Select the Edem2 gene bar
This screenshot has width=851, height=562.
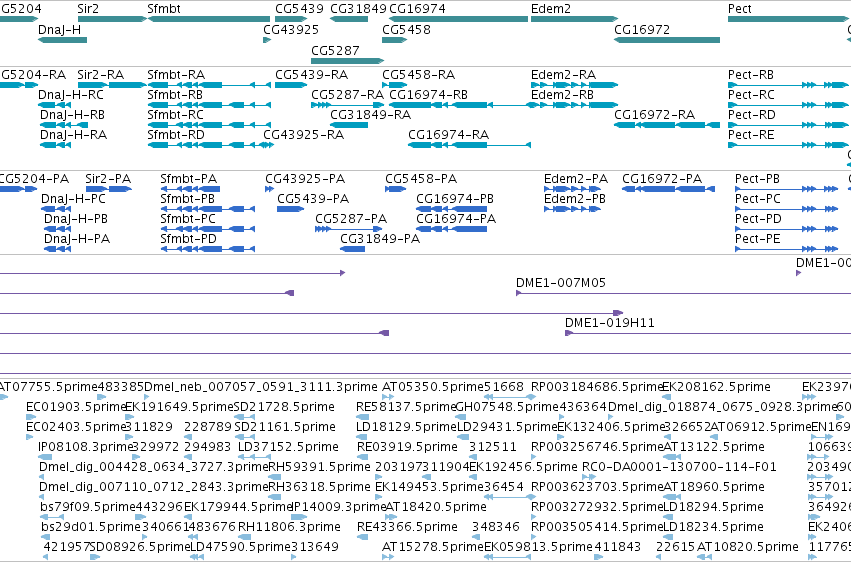[x=574, y=19]
